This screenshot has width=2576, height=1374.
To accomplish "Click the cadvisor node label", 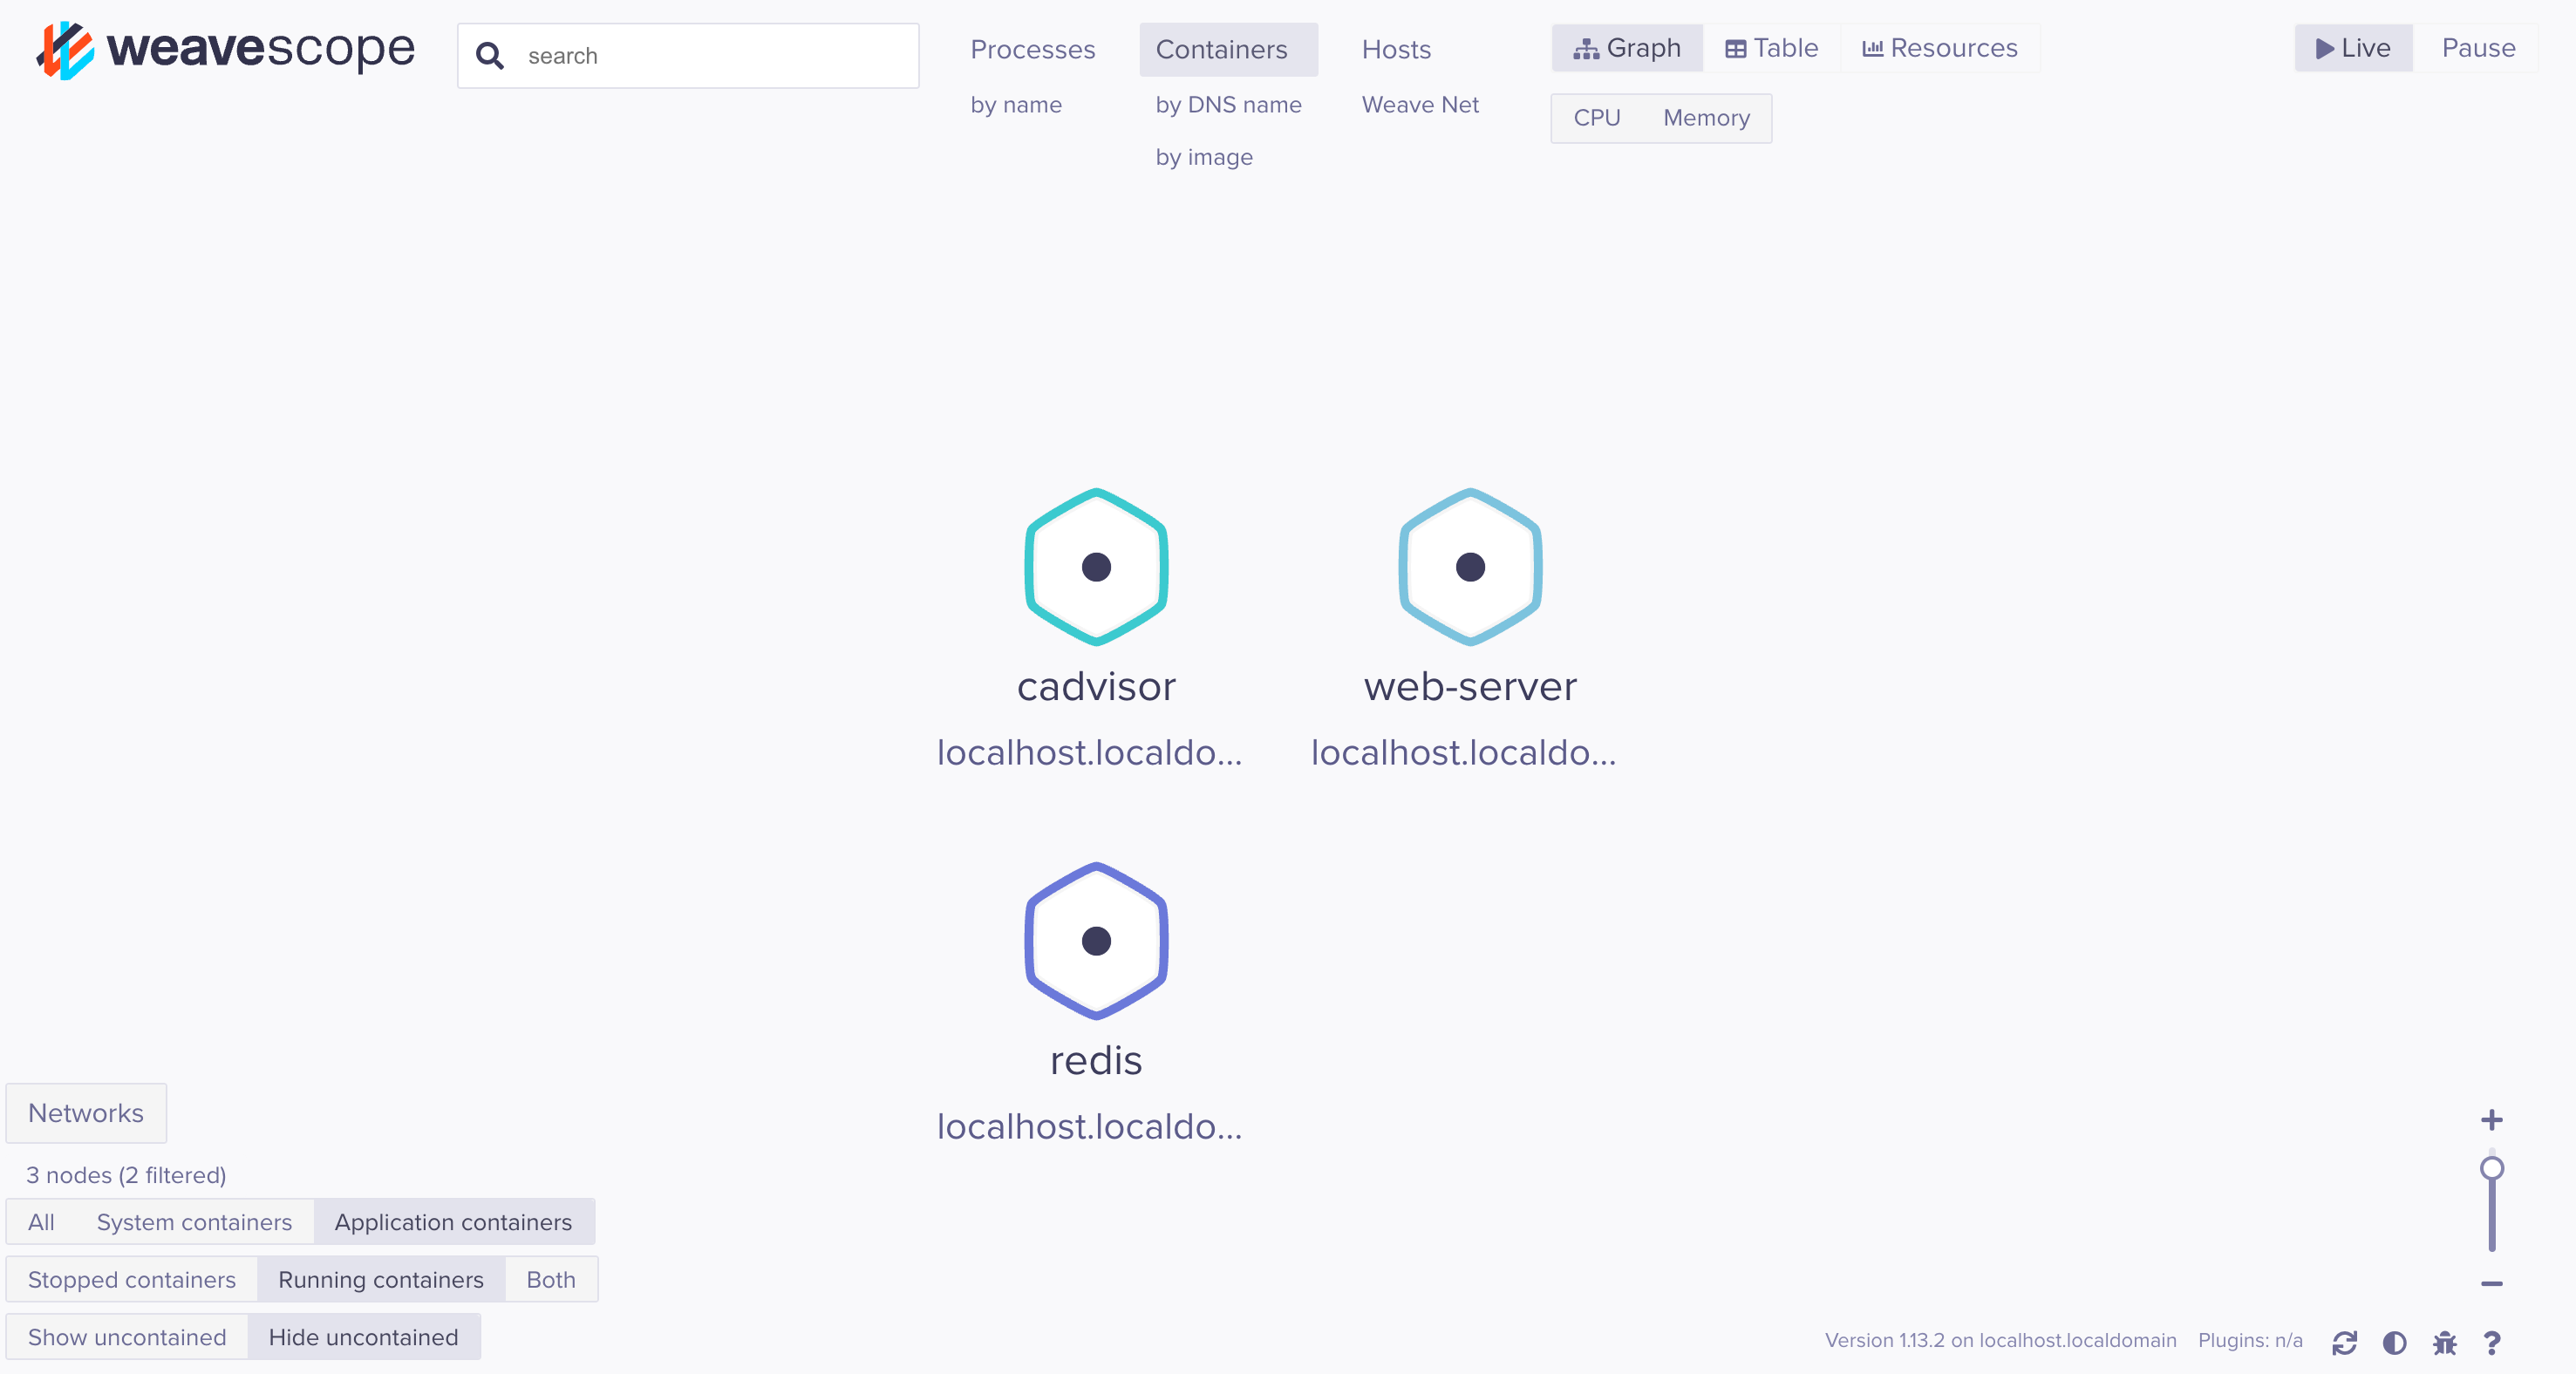I will coord(1096,687).
